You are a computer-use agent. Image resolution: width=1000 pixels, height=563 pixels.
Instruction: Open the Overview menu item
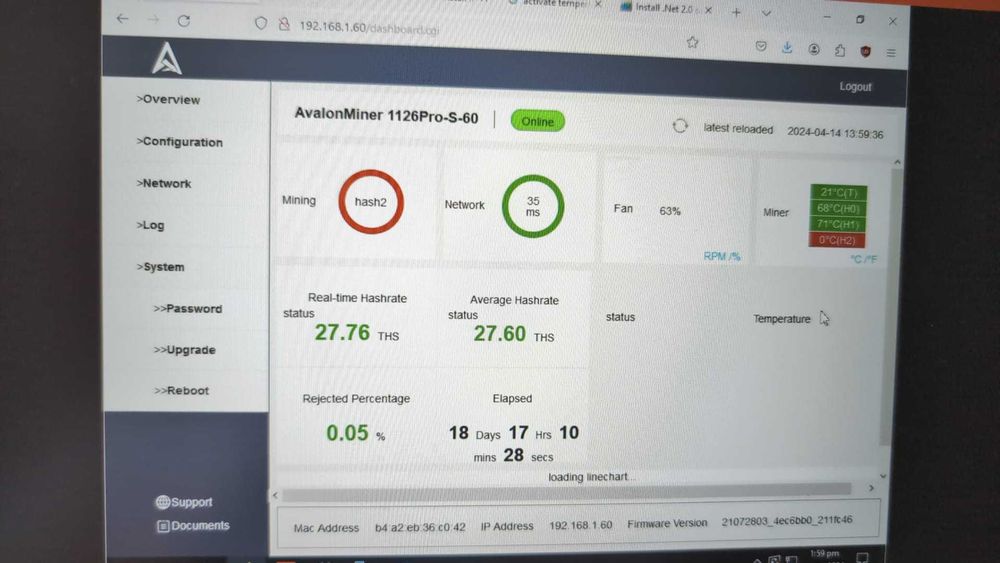(x=168, y=99)
